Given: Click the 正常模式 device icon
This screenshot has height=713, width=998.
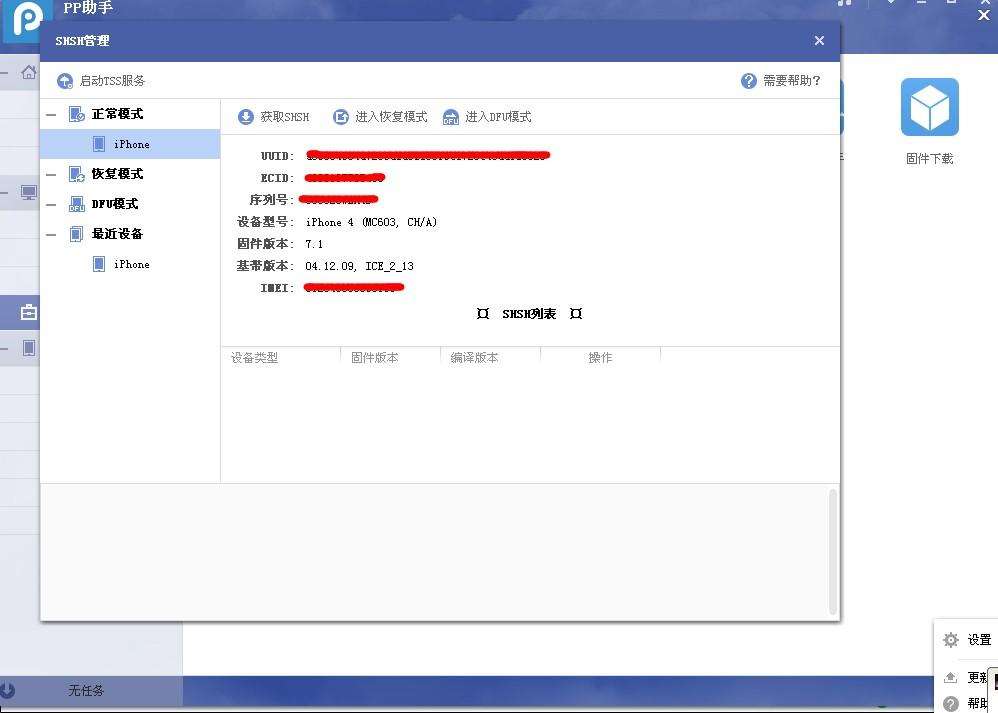Looking at the screenshot, I should 76,115.
